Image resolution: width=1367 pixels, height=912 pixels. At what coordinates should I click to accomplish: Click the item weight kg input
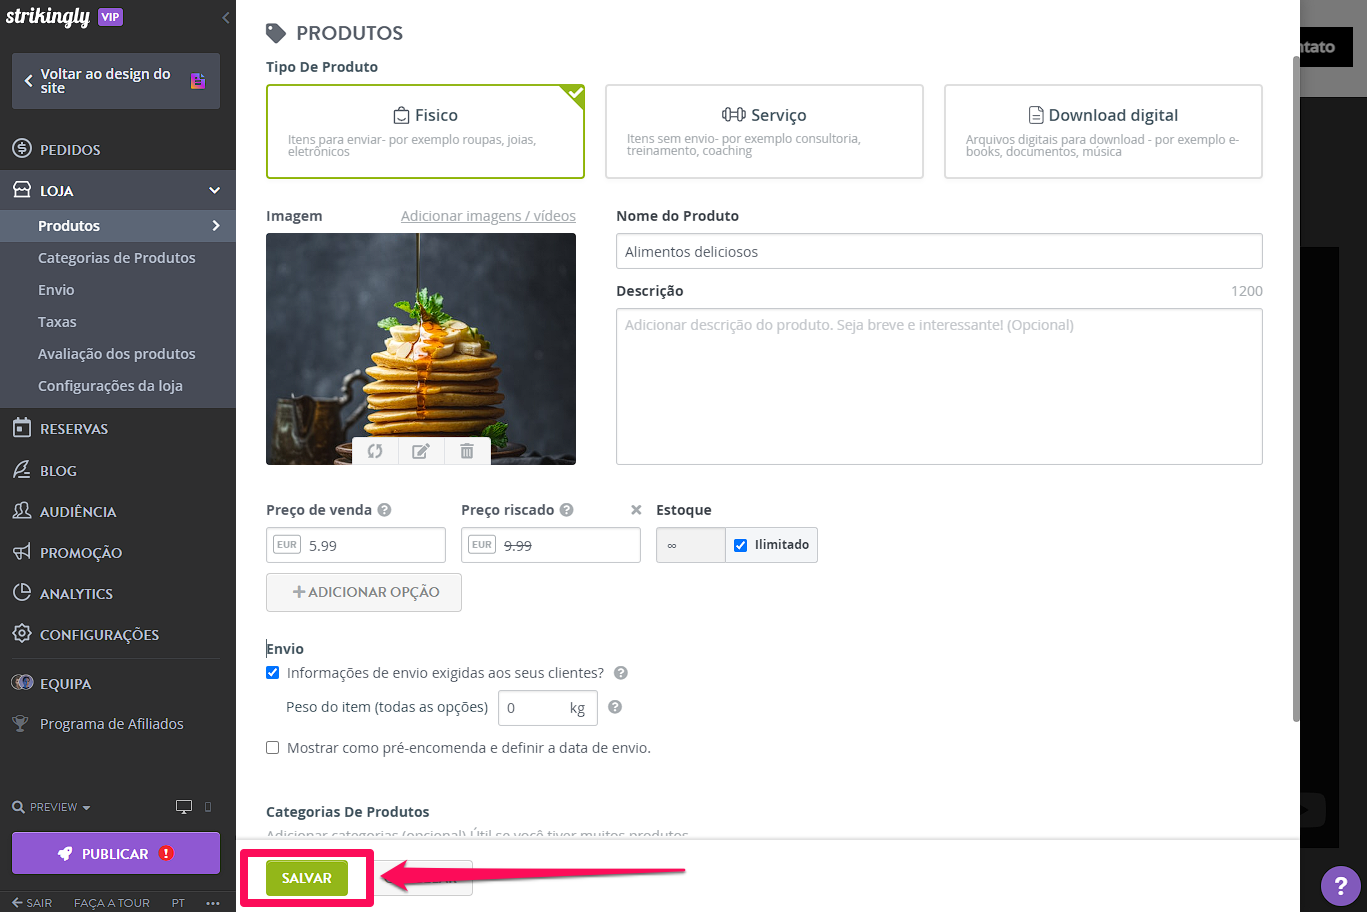pos(548,707)
